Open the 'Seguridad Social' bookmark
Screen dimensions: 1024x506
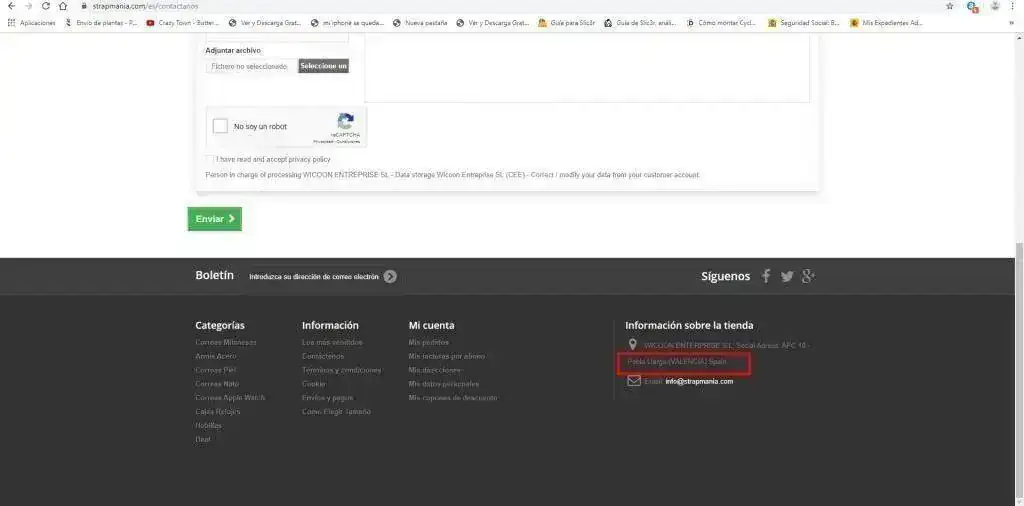[803, 22]
